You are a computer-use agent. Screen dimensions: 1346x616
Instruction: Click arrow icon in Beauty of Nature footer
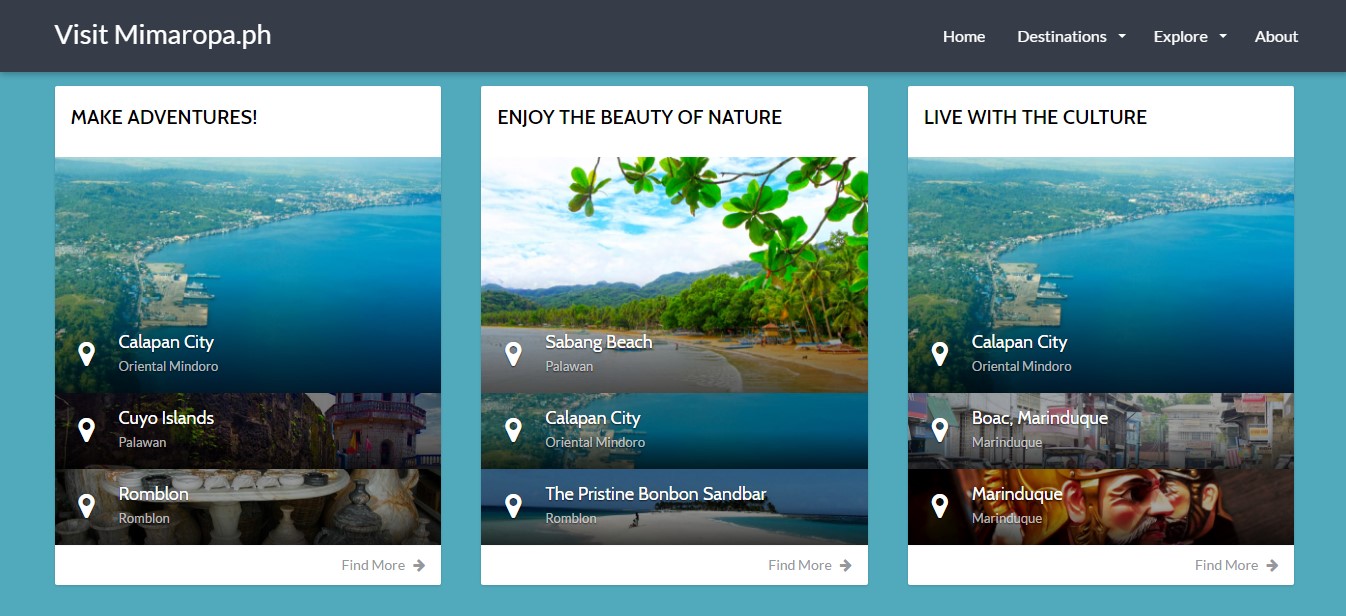pyautogui.click(x=846, y=565)
